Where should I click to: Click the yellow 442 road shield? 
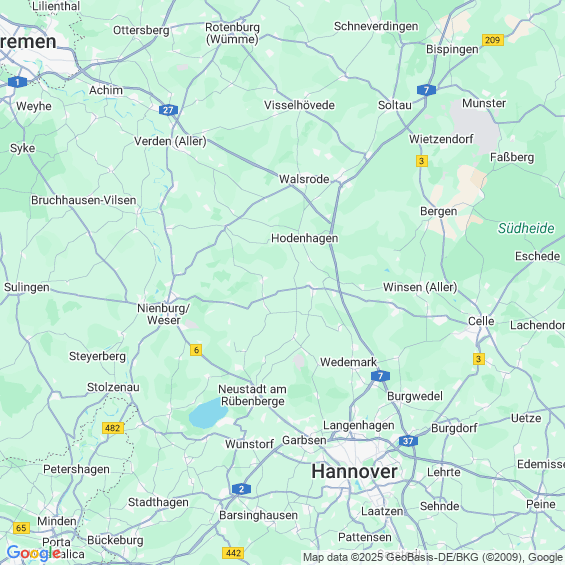click(233, 553)
